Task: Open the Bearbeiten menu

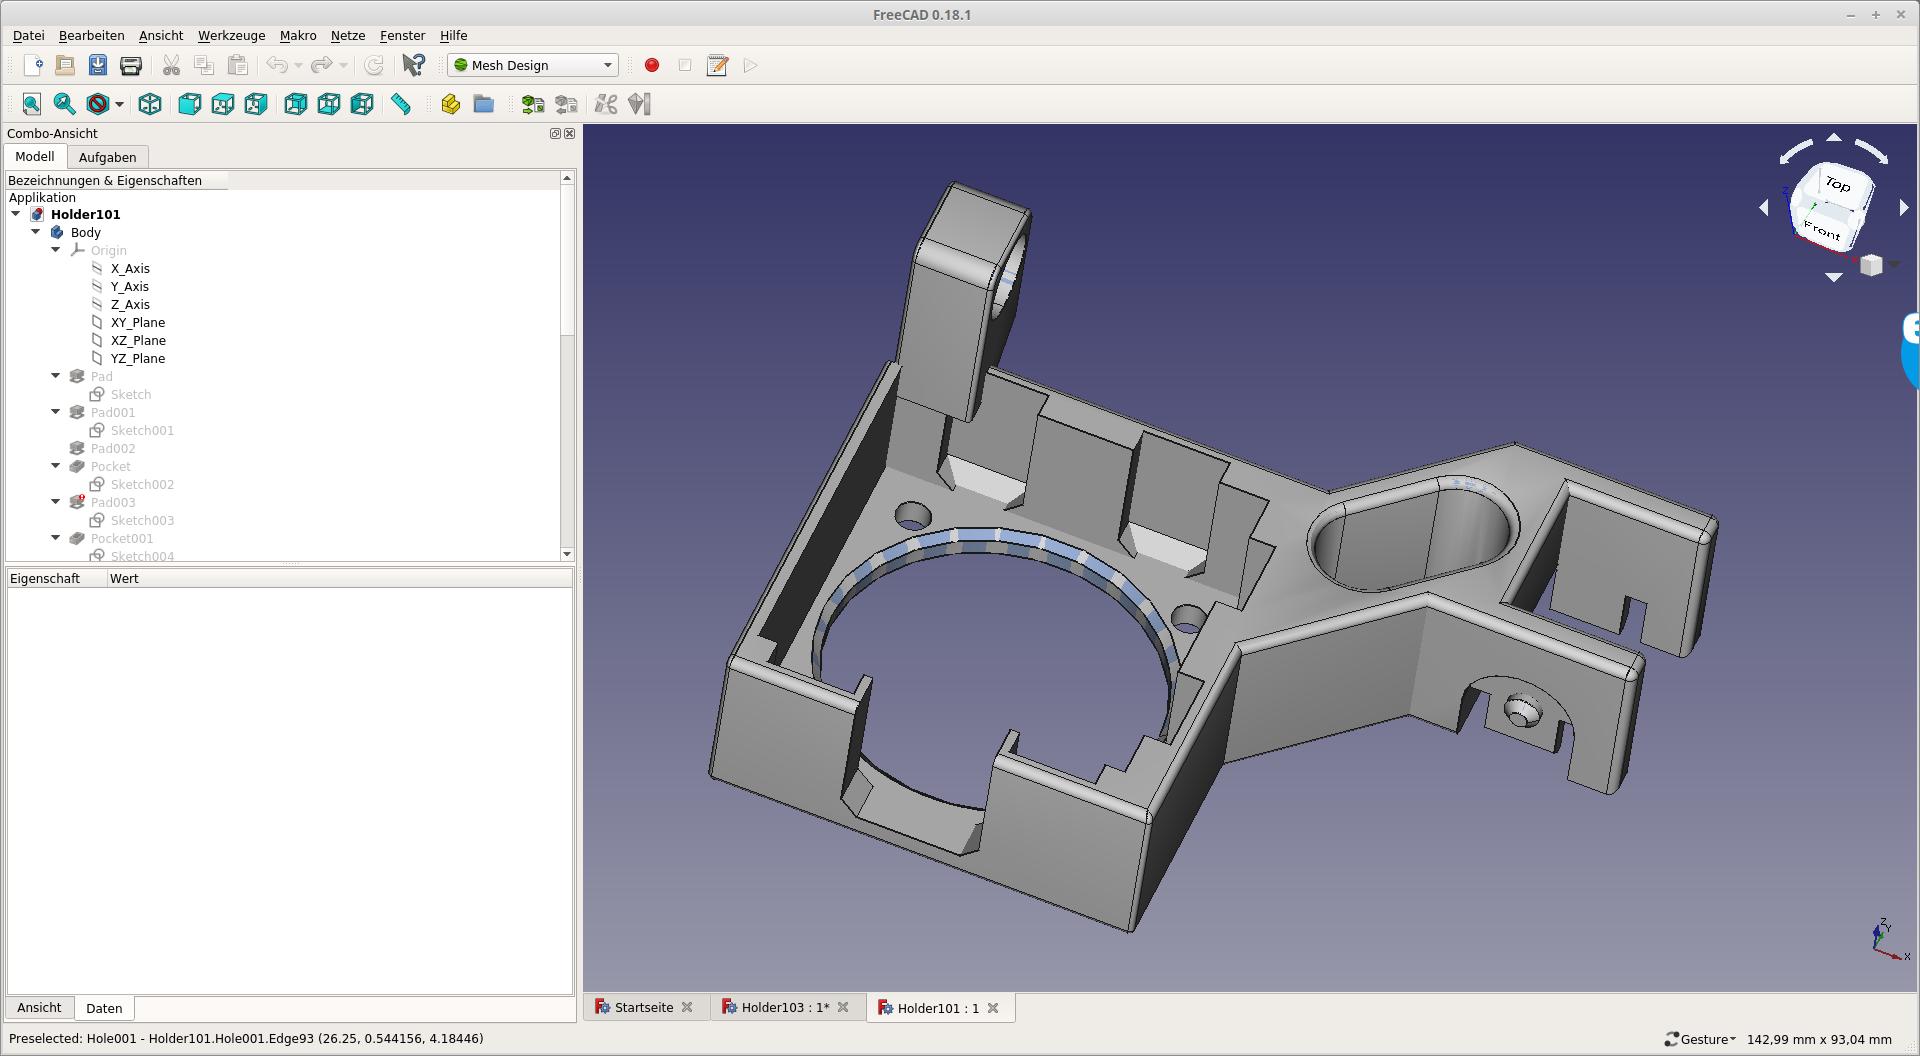Action: (x=91, y=35)
